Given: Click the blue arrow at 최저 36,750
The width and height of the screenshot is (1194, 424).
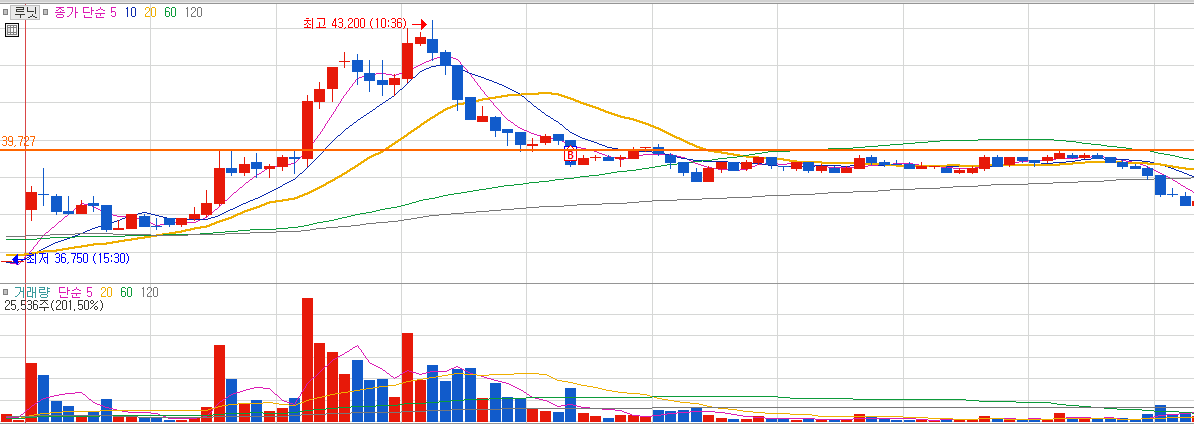Looking at the screenshot, I should [14, 259].
